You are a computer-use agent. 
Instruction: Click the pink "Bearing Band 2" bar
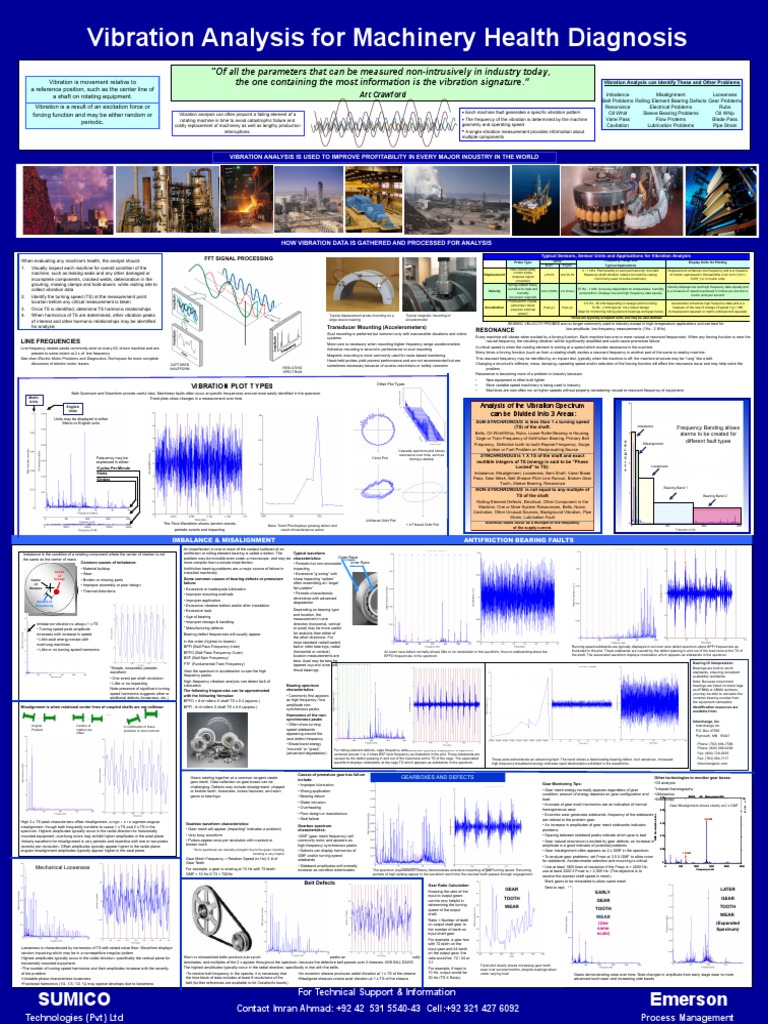point(717,515)
